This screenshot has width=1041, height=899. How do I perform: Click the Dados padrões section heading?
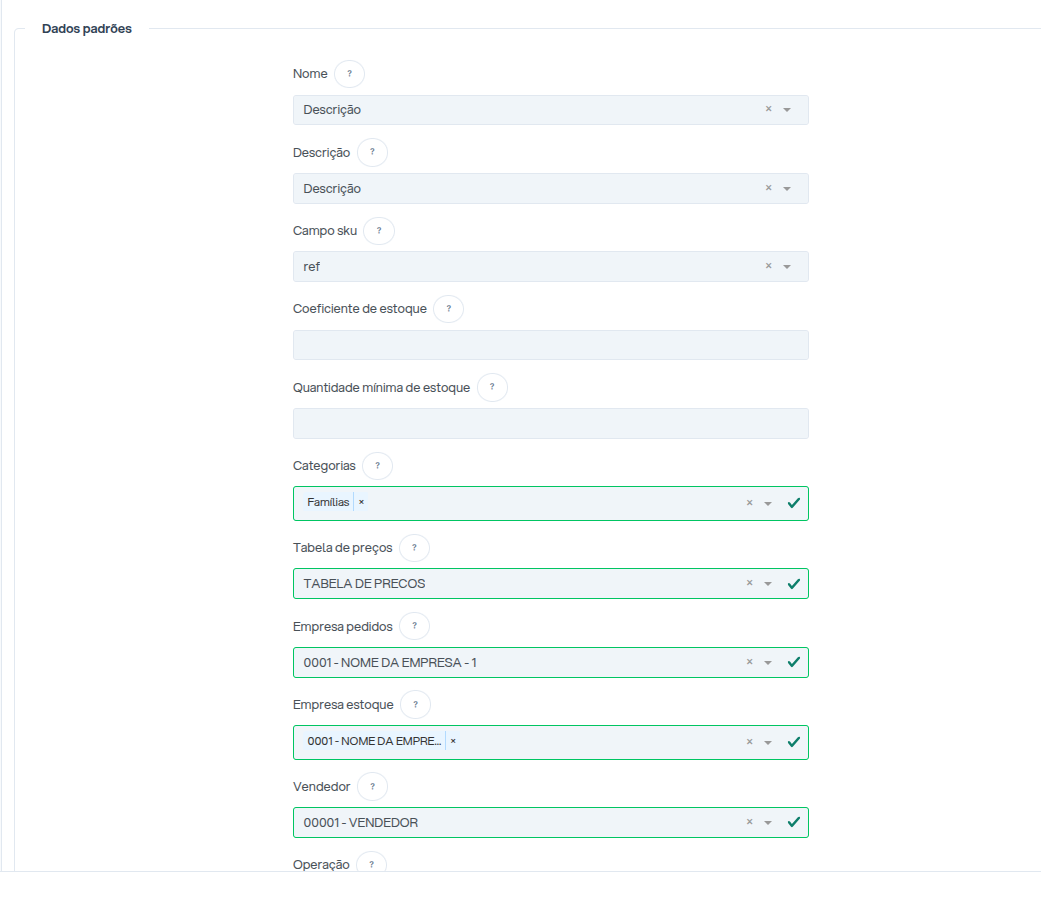pos(87,29)
